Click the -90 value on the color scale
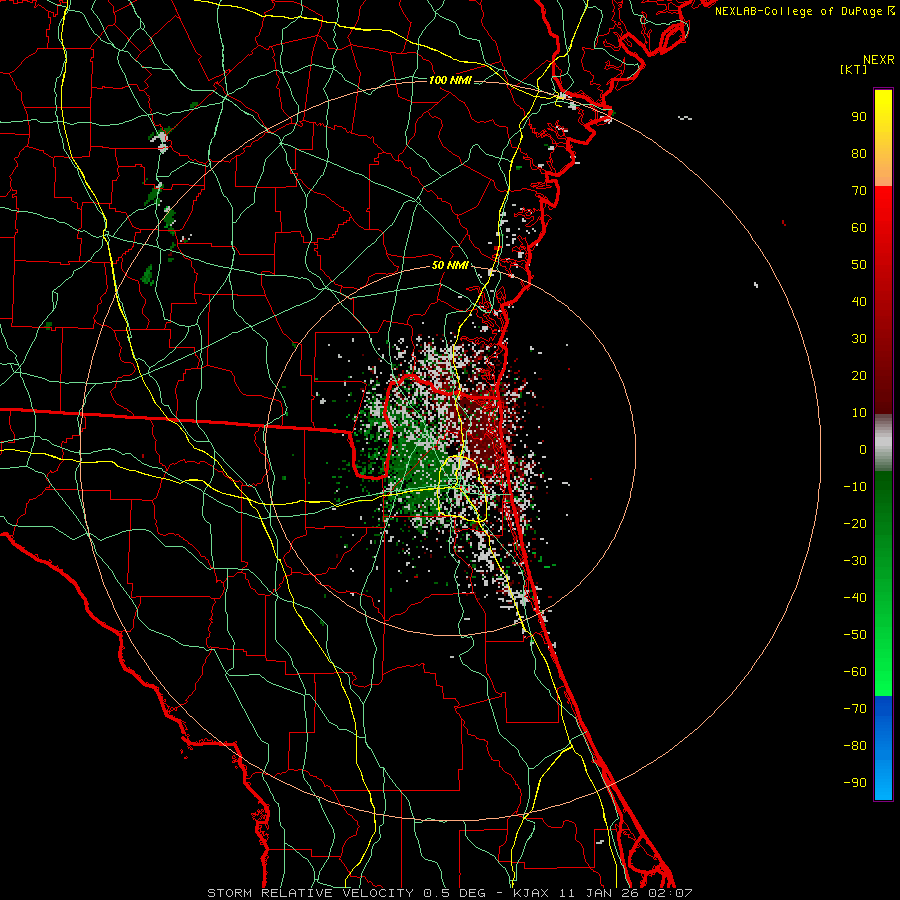Image resolution: width=900 pixels, height=900 pixels. (x=855, y=783)
